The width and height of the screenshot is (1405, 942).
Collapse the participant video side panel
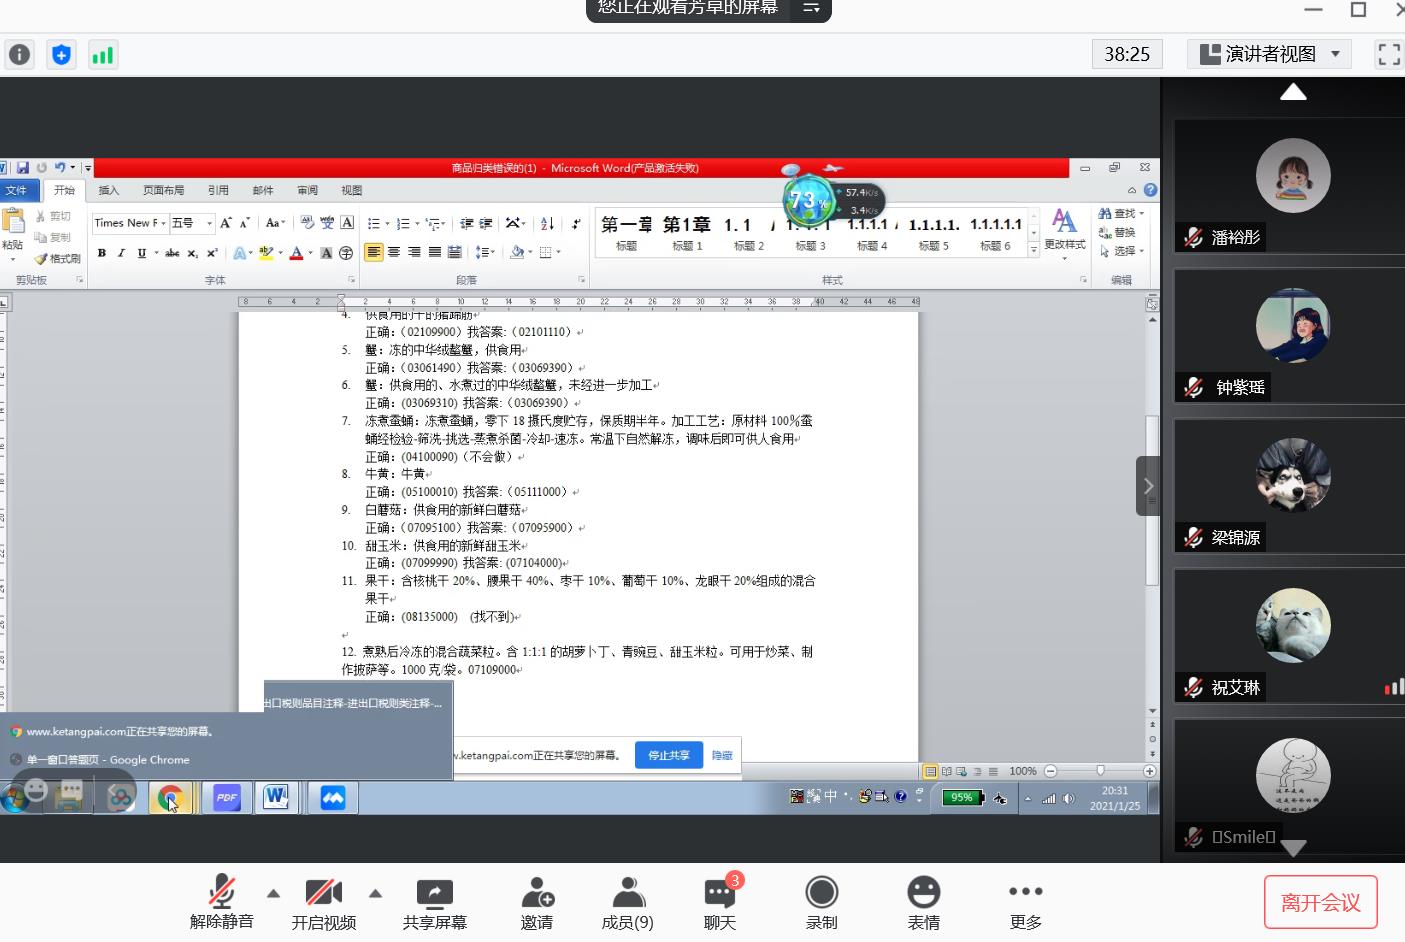1148,486
